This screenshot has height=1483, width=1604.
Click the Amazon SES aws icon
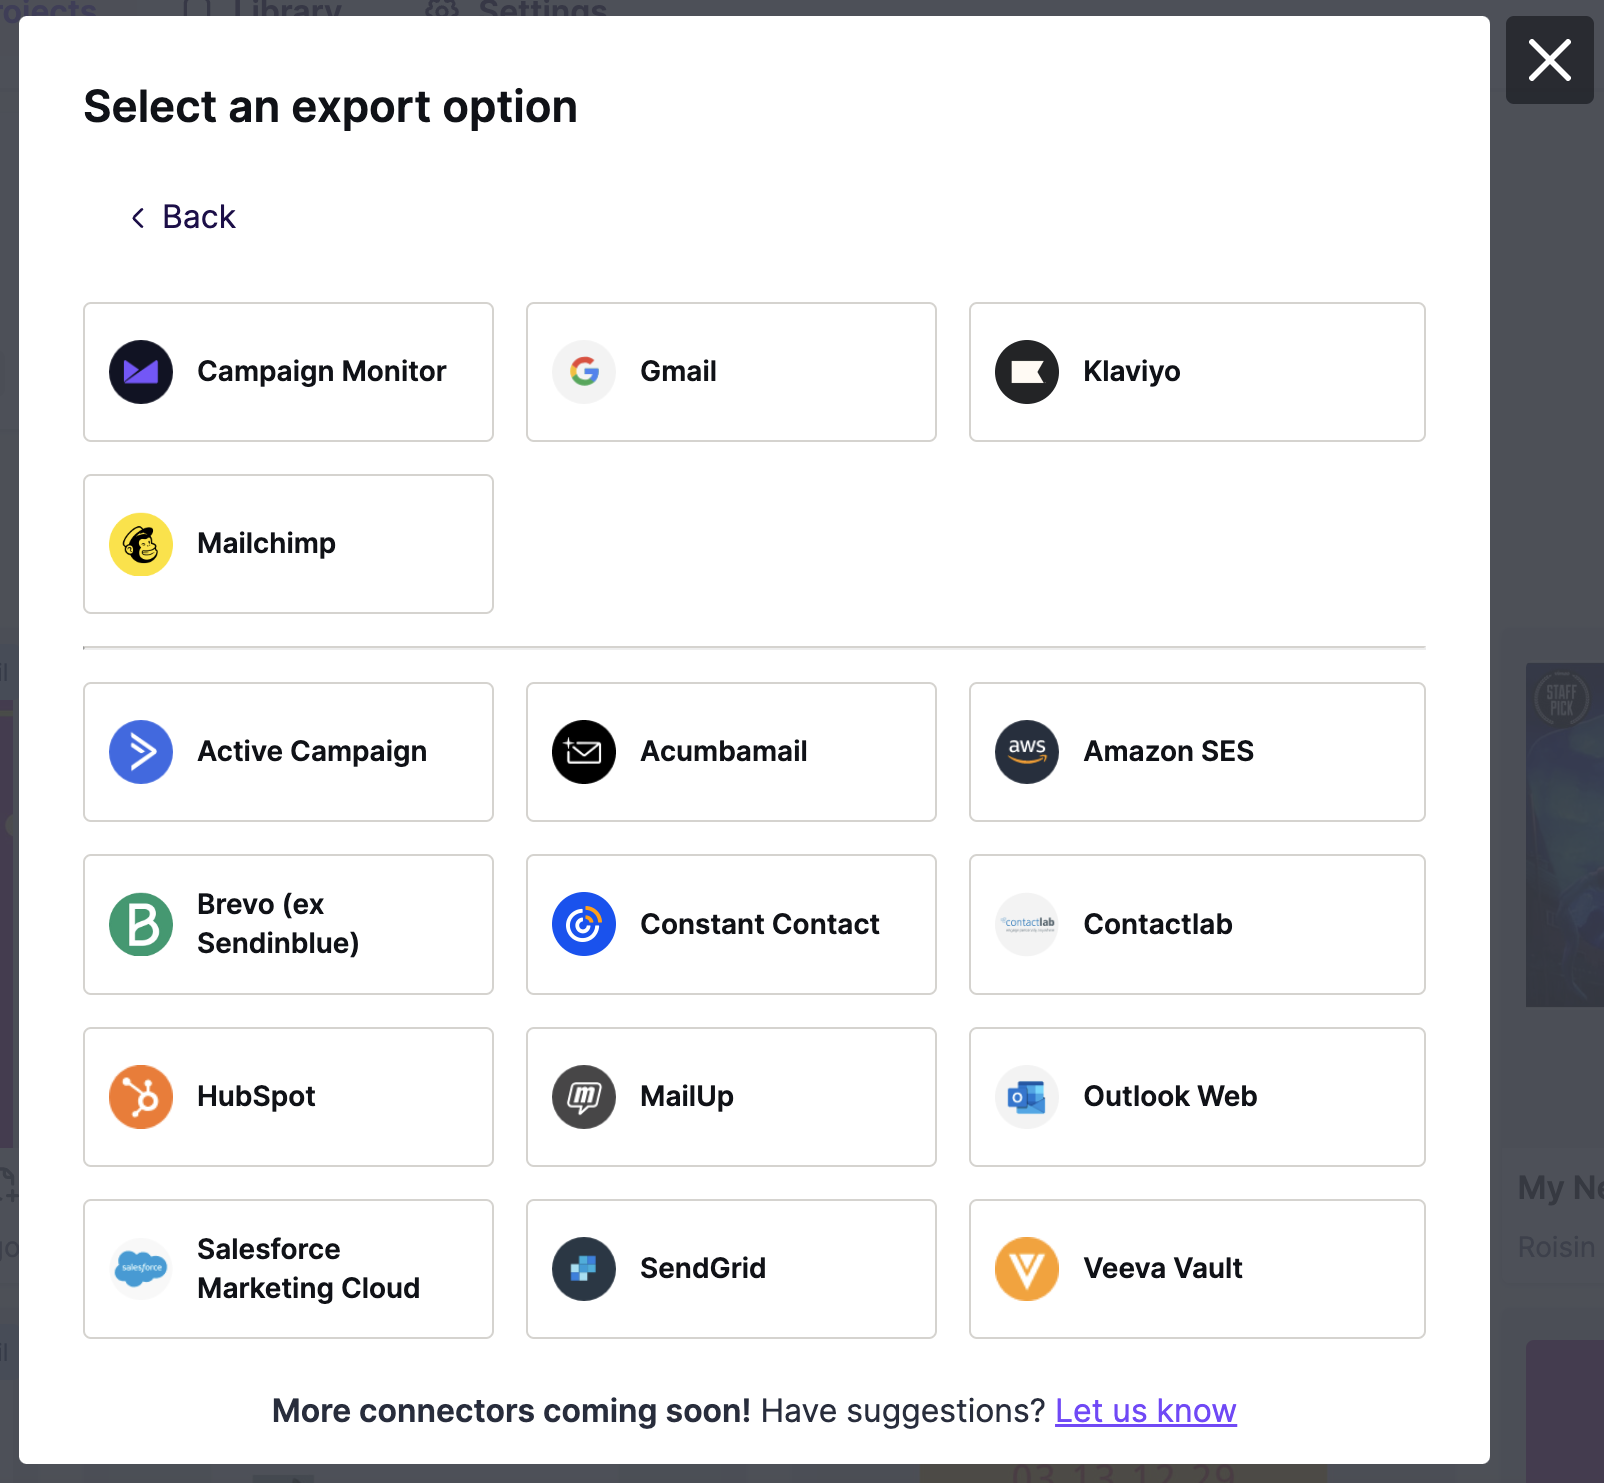[1027, 752]
